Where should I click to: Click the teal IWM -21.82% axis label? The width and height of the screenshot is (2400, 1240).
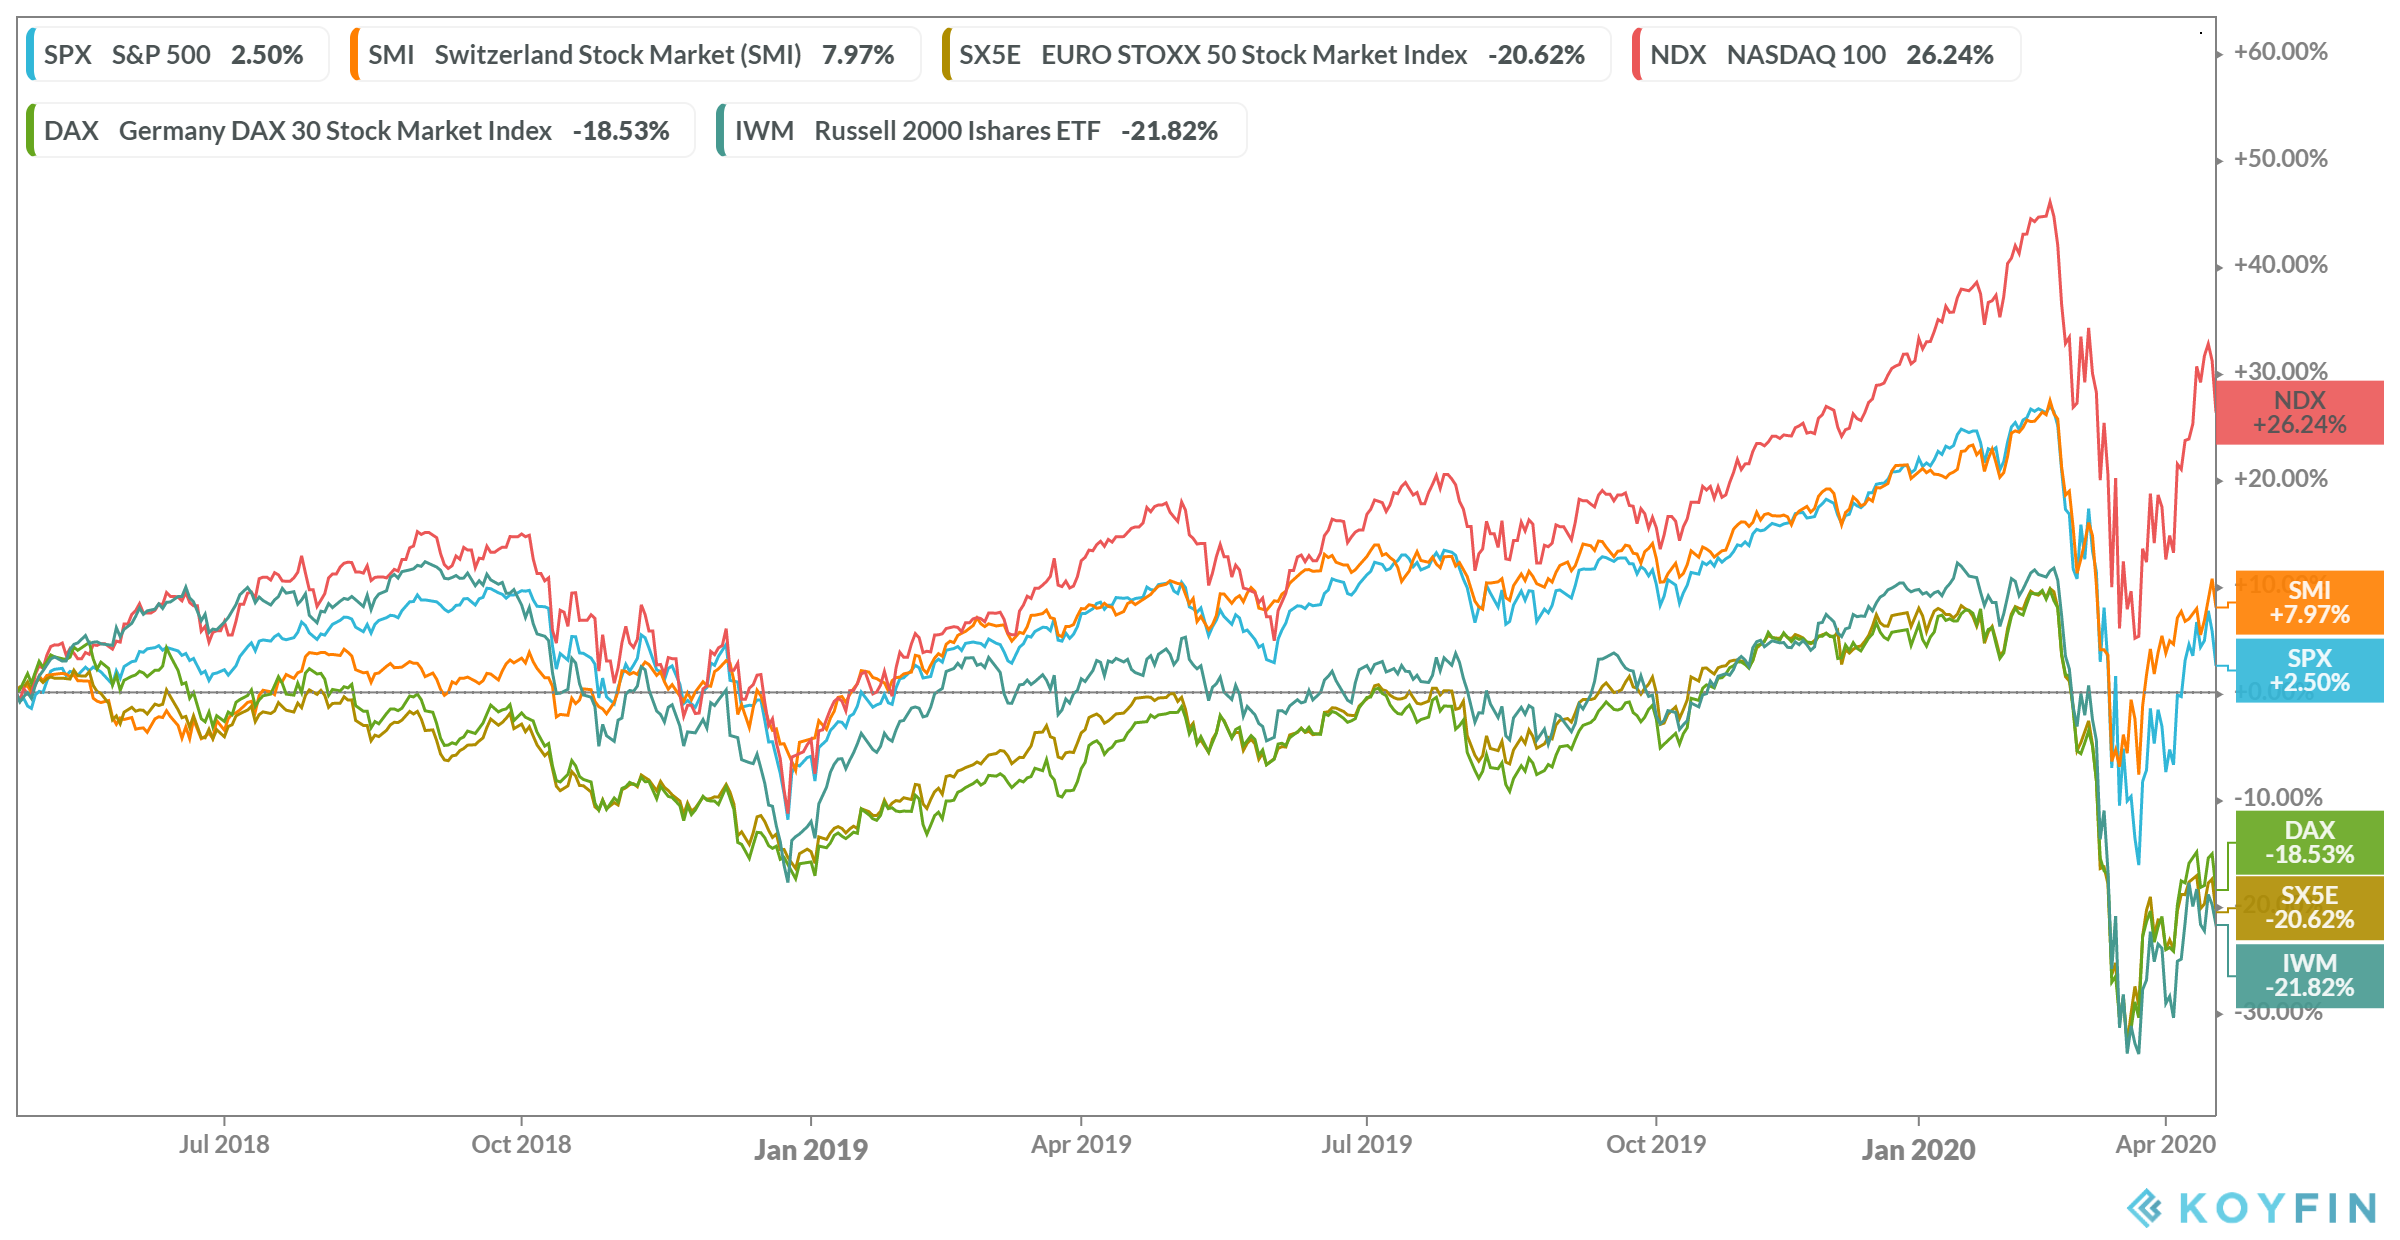coord(2310,975)
